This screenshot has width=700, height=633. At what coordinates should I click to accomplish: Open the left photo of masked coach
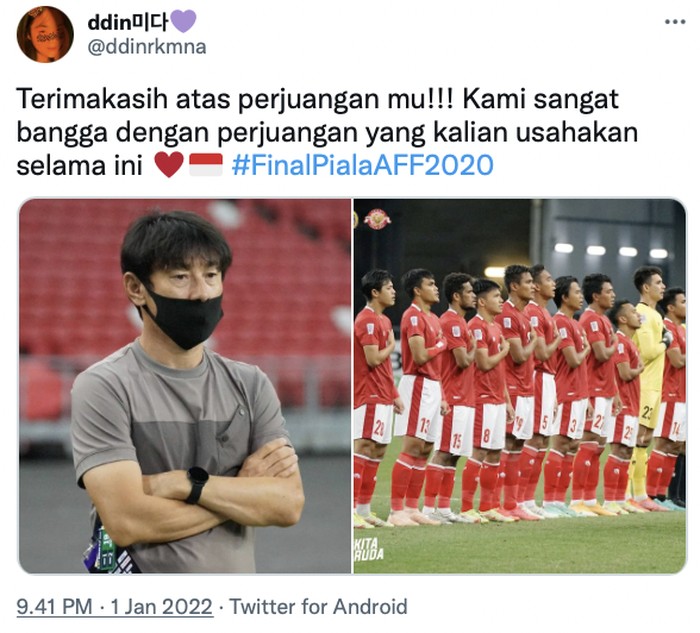pos(184,386)
